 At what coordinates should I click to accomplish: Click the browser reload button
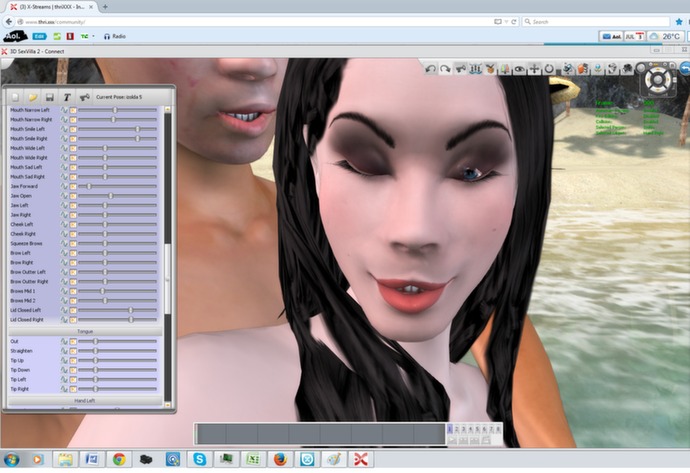[514, 22]
